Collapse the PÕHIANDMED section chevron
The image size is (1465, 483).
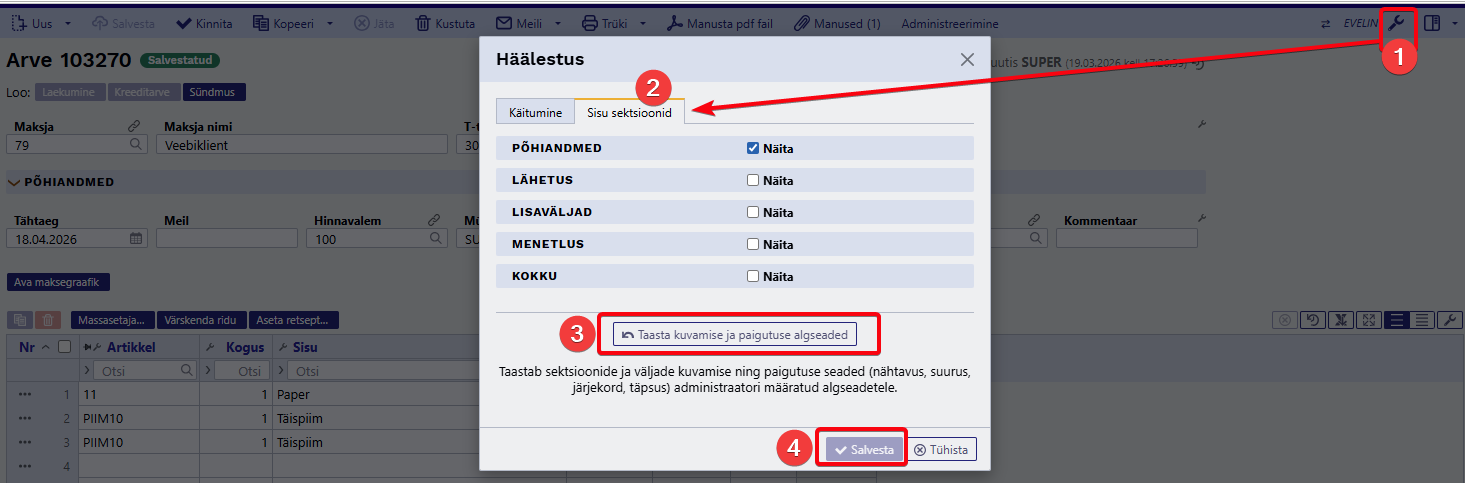click(14, 182)
